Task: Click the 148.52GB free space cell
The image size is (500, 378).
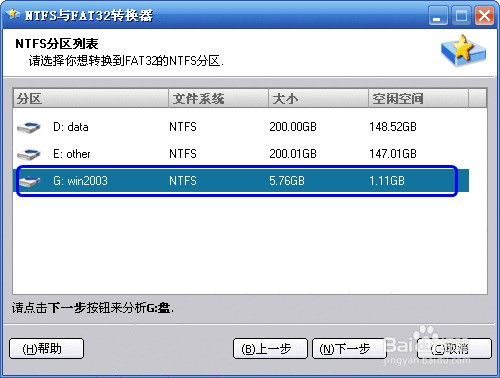Action: pyautogui.click(x=393, y=127)
